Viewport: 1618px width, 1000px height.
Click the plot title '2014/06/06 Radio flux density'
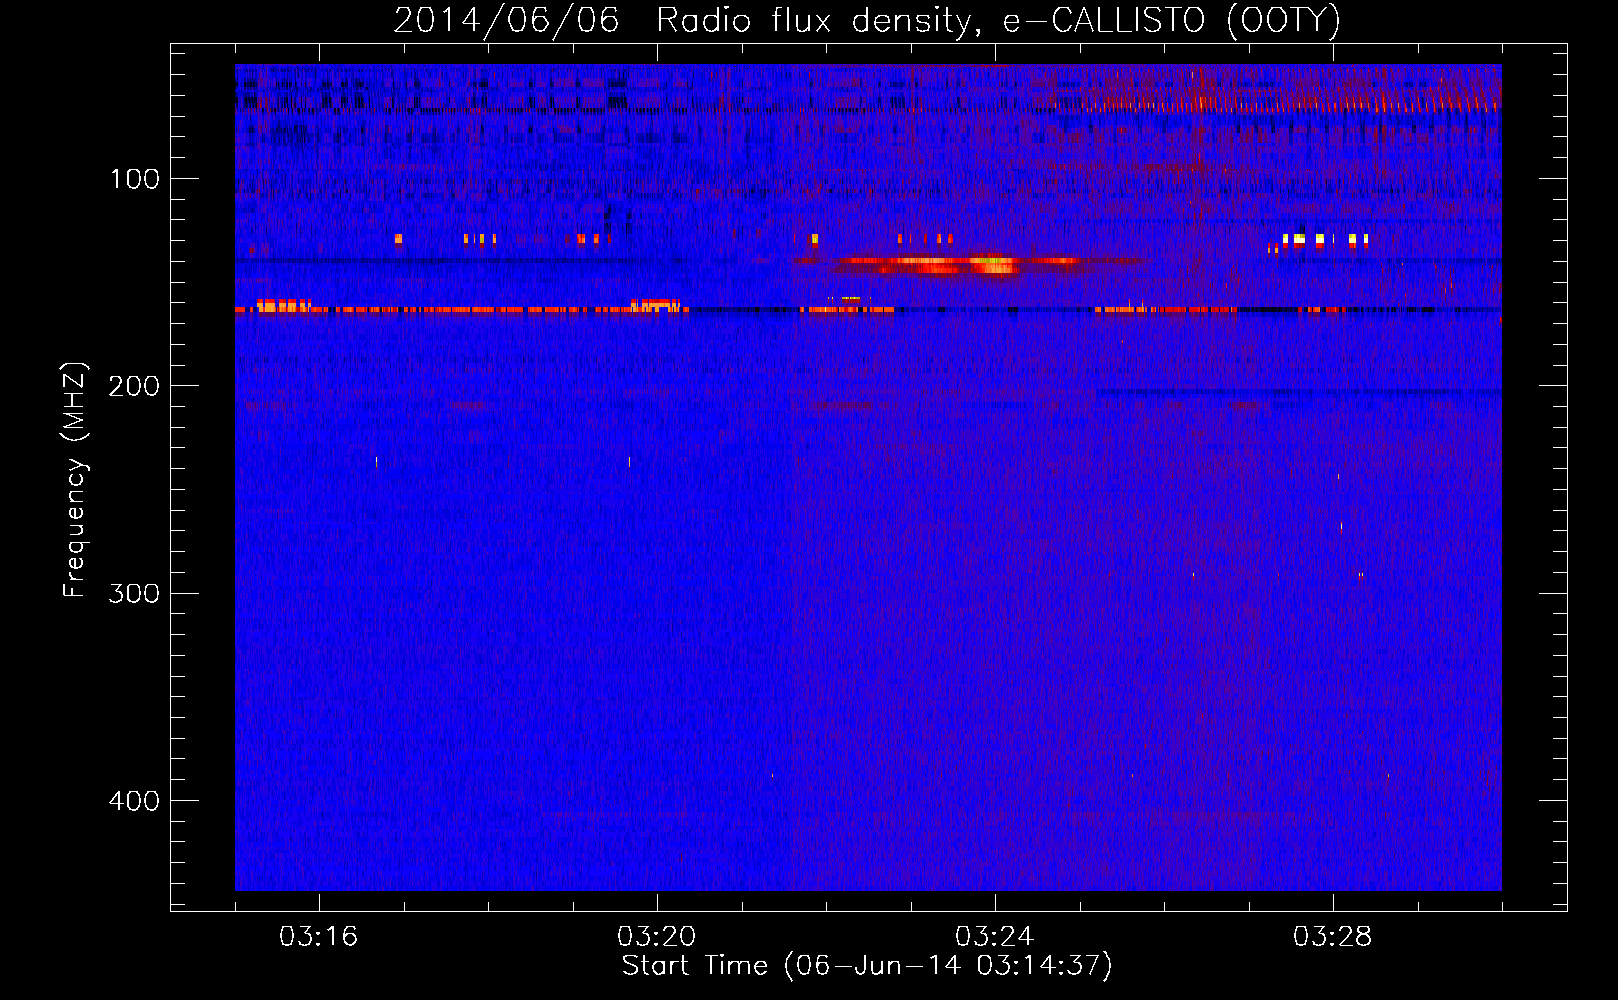click(689, 21)
